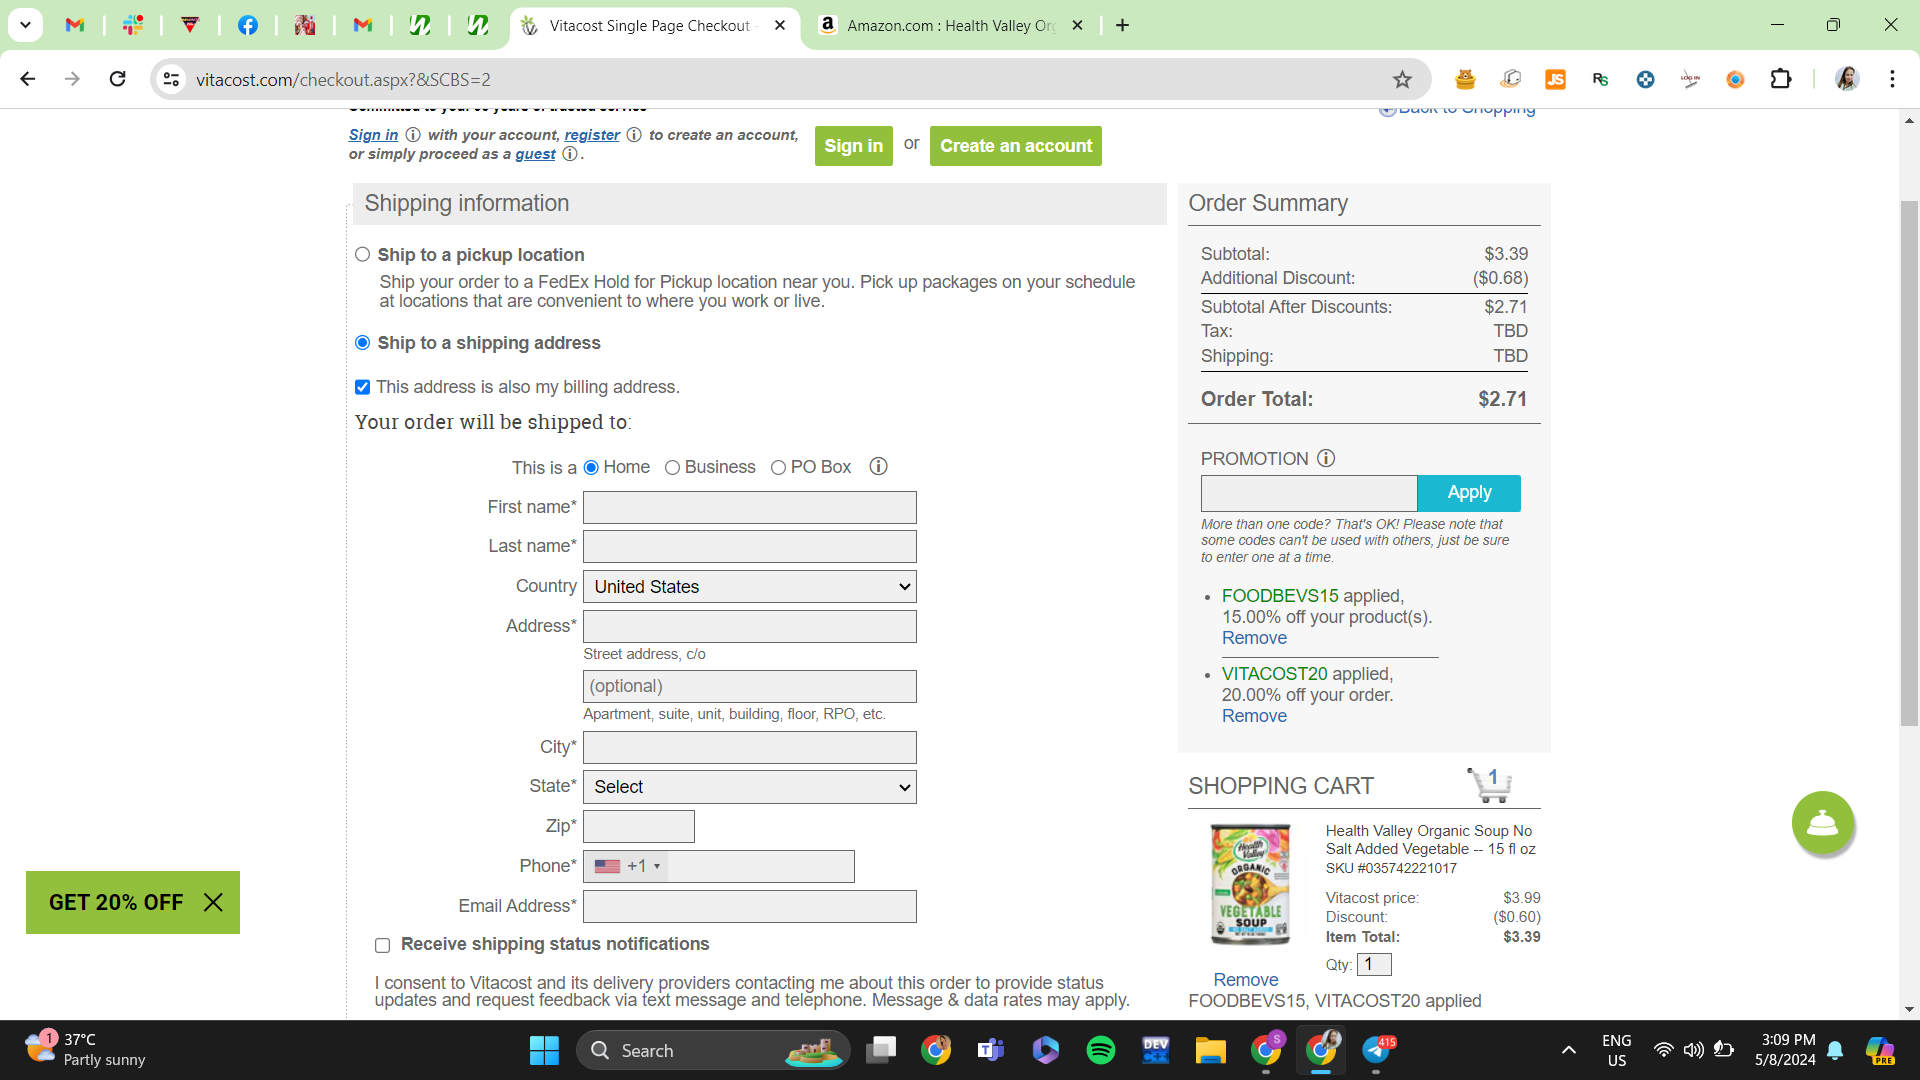Switch to the Facebook browser tab

pos(247,25)
